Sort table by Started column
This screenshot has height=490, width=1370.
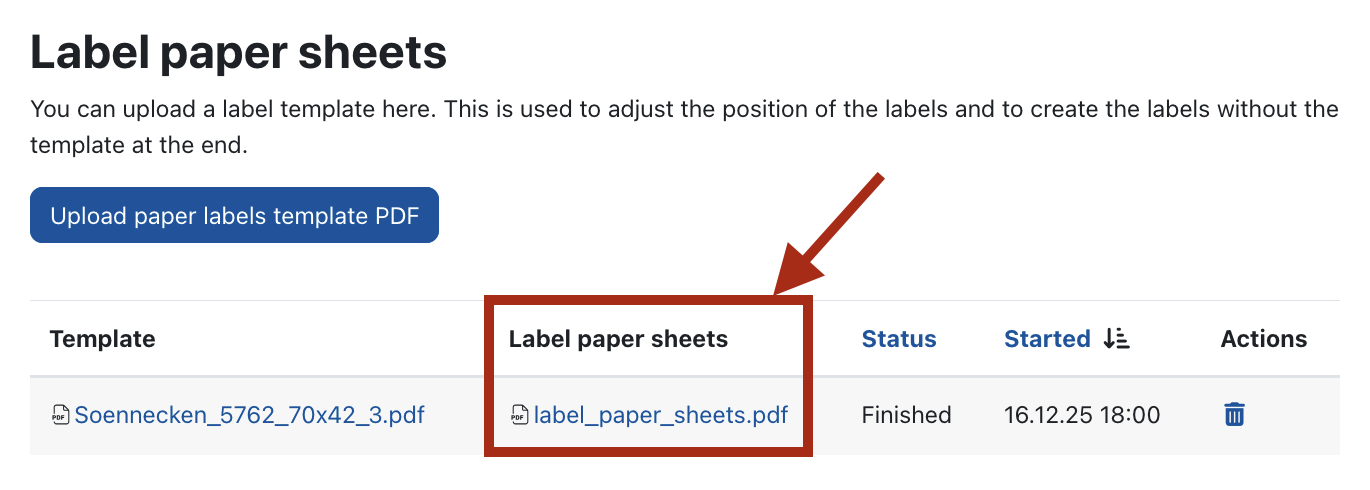[1046, 339]
